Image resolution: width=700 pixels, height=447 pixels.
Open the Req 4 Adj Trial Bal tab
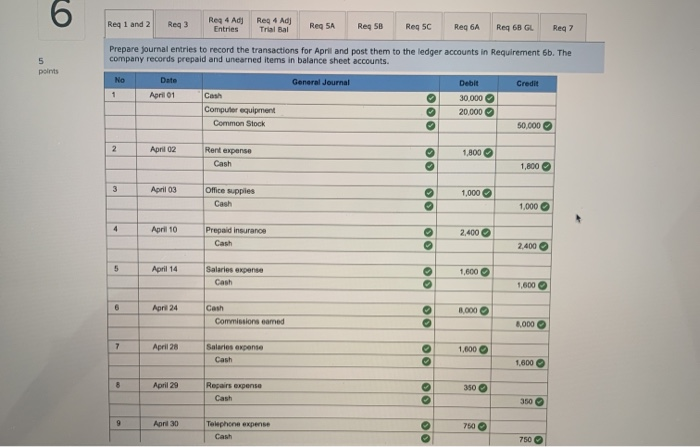(274, 25)
